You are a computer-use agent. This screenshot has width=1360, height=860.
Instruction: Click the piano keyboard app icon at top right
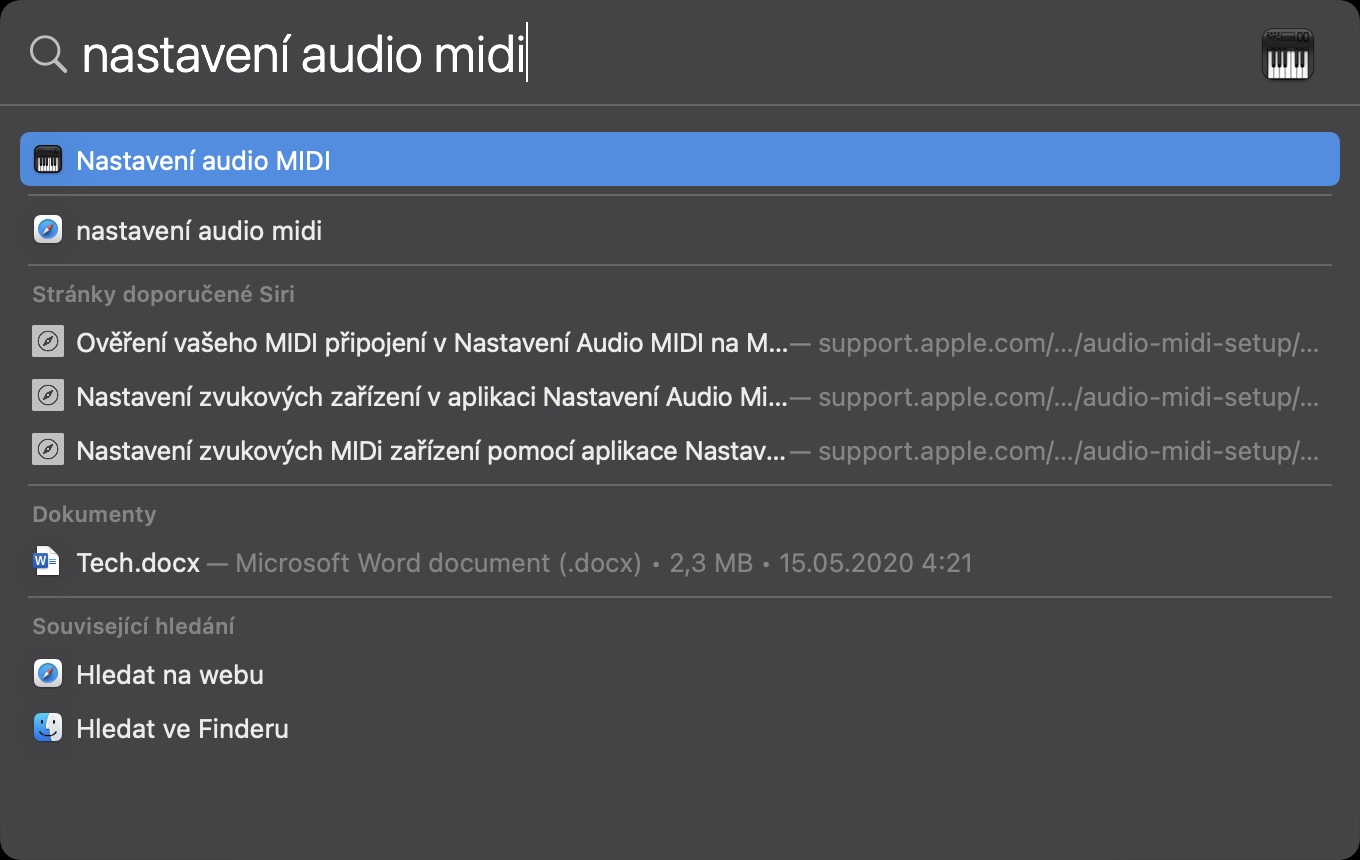(1288, 54)
